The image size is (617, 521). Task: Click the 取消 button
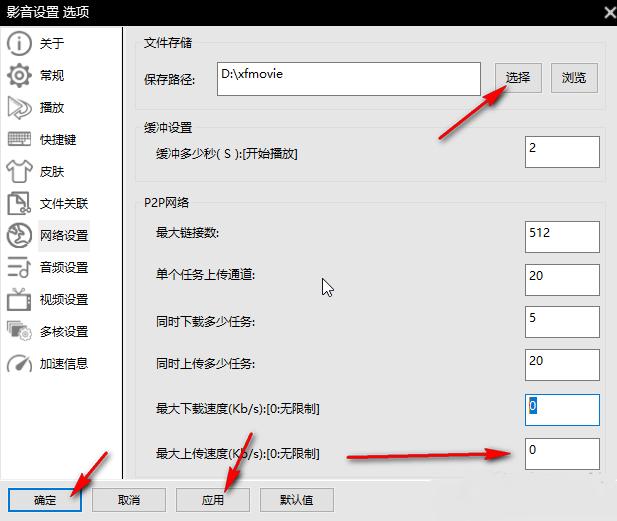click(x=129, y=499)
